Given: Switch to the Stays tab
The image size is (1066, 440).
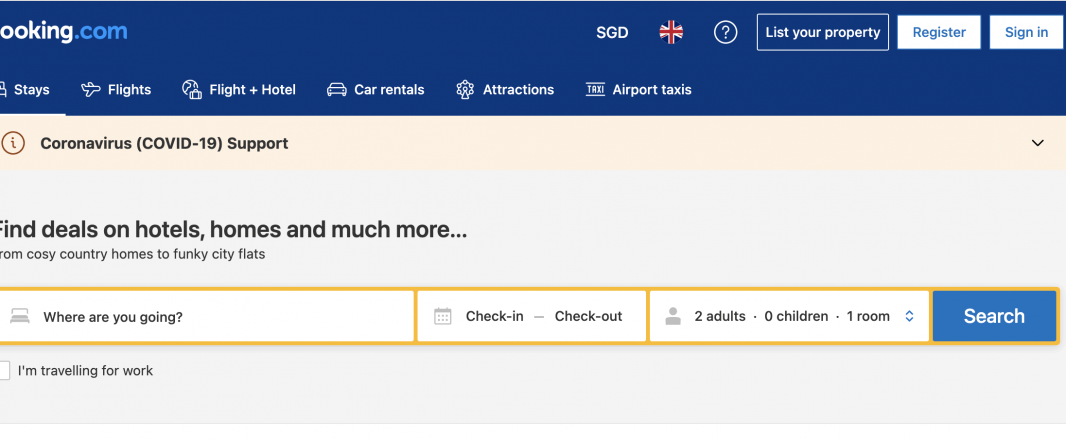Looking at the screenshot, I should pyautogui.click(x=25, y=89).
